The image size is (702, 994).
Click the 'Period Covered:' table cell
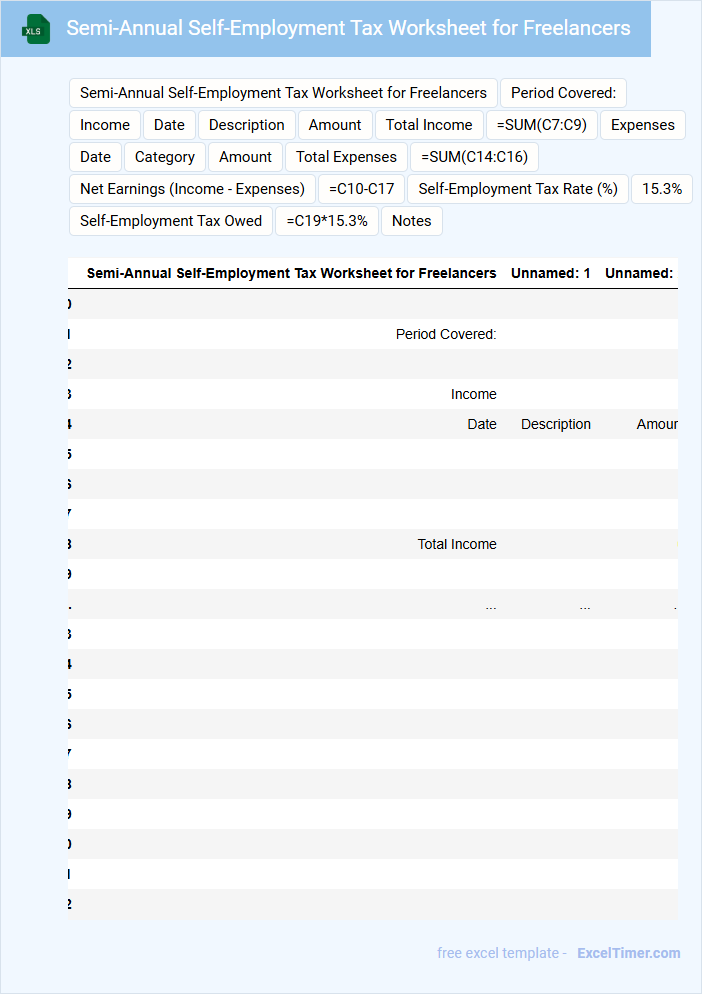pyautogui.click(x=446, y=334)
